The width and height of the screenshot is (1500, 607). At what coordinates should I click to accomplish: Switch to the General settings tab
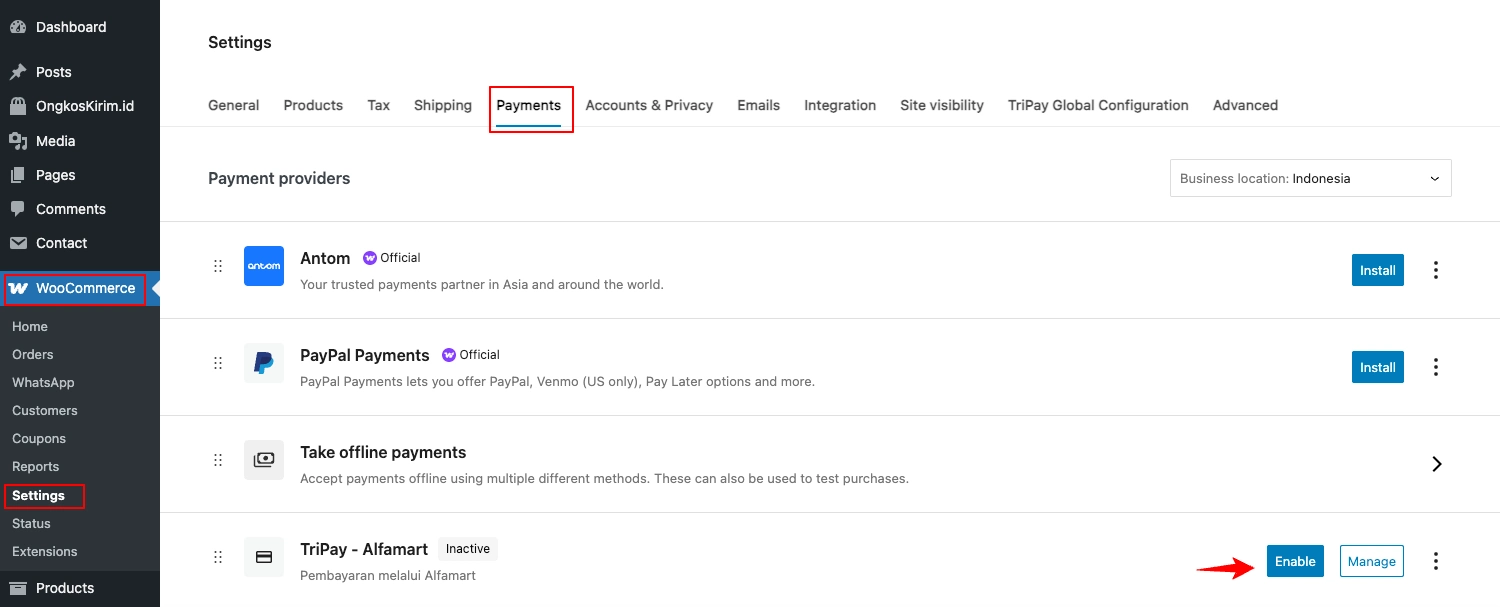coord(233,105)
